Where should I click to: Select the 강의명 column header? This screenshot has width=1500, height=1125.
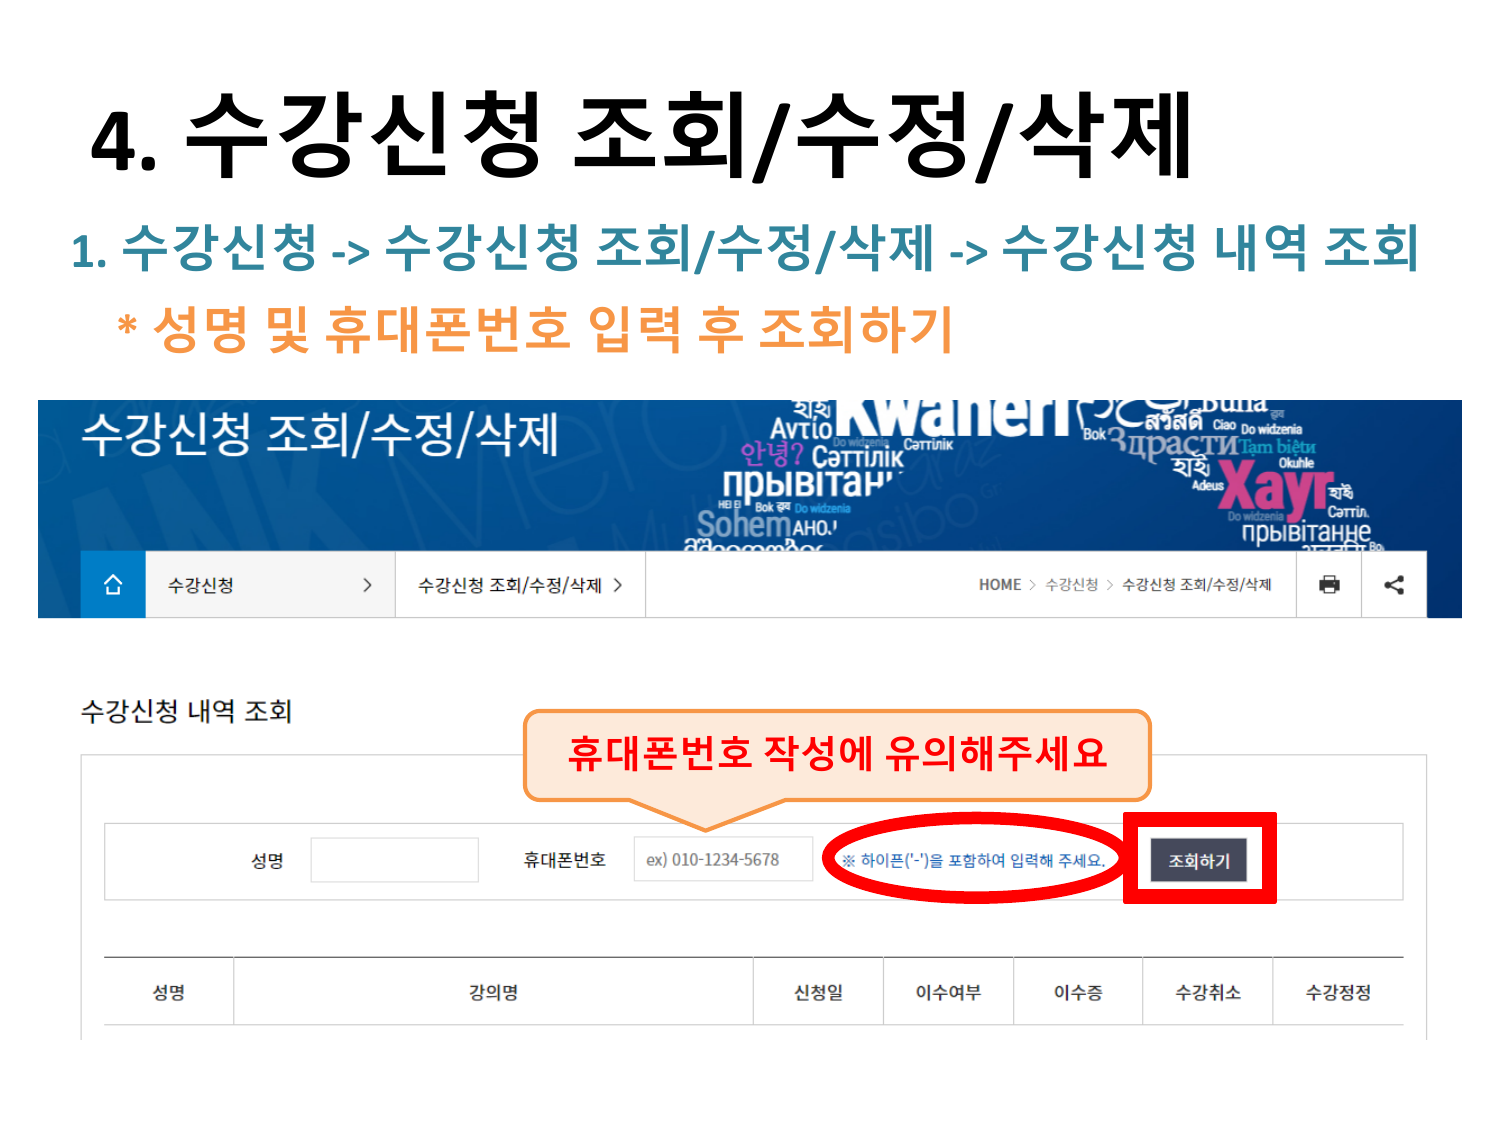493,992
